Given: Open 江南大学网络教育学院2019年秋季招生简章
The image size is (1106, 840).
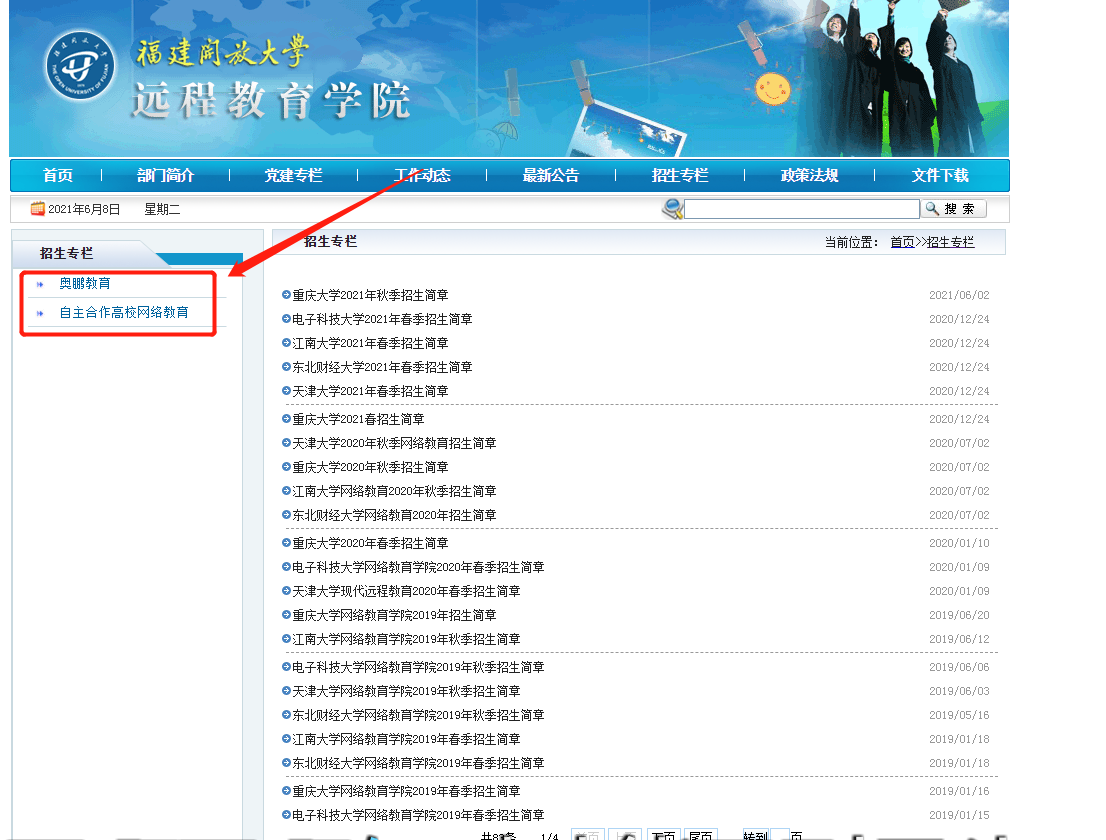Looking at the screenshot, I should pyautogui.click(x=406, y=639).
